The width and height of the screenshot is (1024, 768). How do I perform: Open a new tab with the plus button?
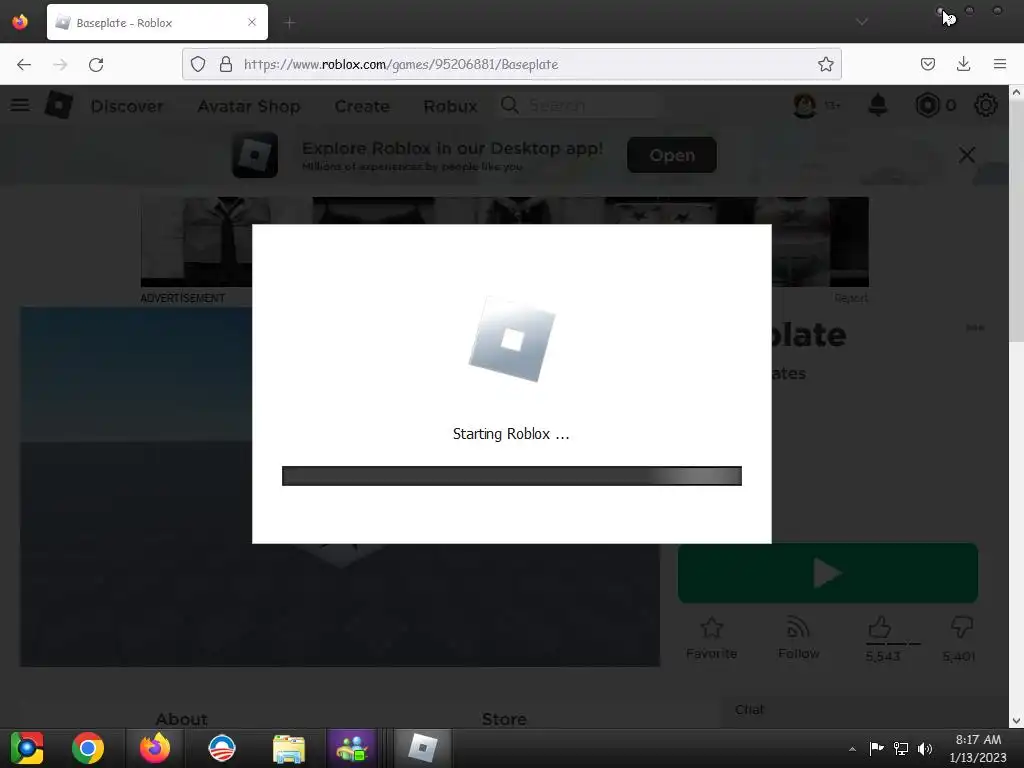pyautogui.click(x=289, y=23)
